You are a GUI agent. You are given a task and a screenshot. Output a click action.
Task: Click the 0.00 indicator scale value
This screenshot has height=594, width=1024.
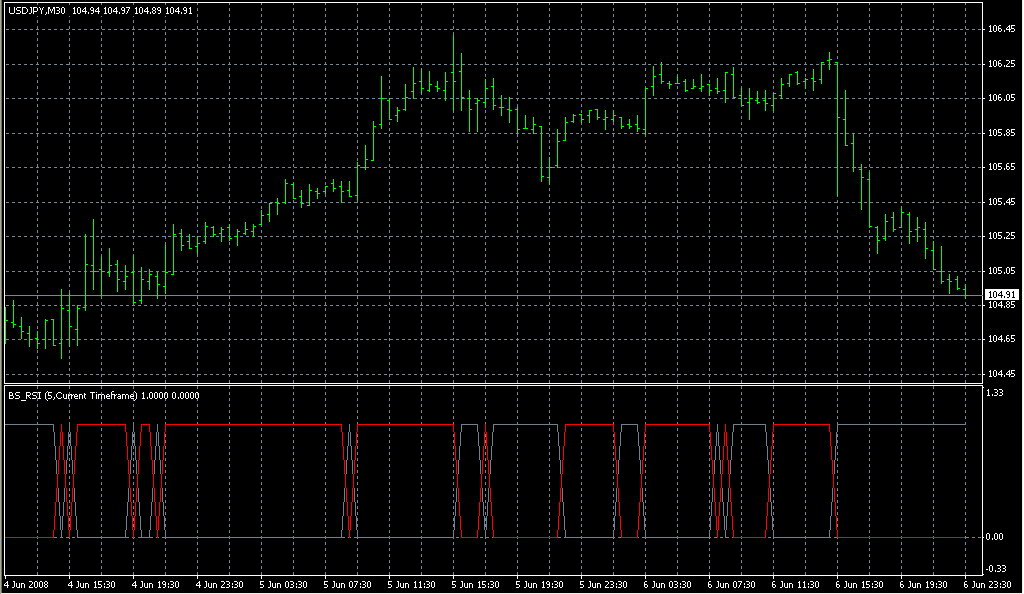(x=995, y=537)
